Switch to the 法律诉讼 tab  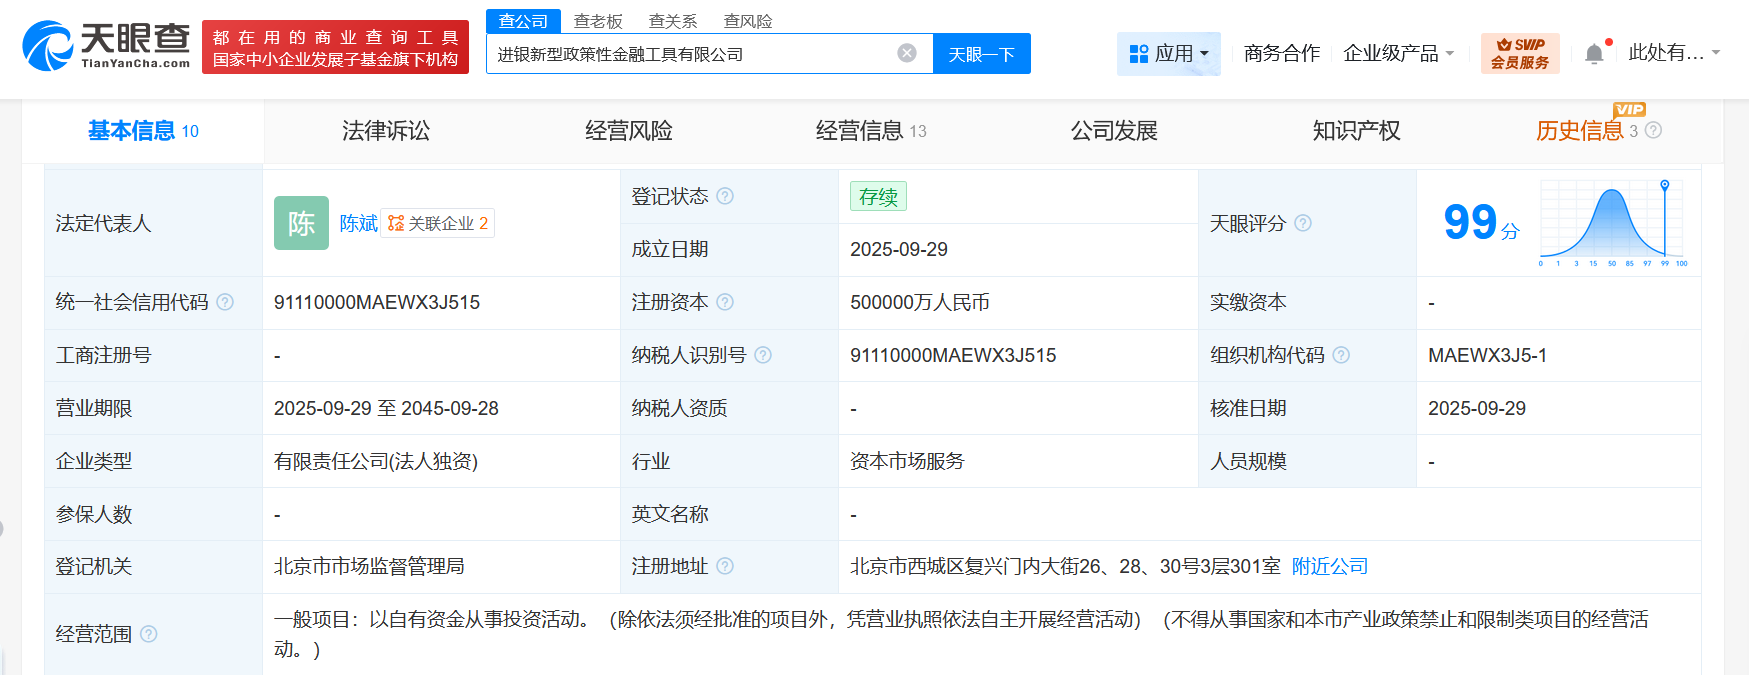[386, 131]
